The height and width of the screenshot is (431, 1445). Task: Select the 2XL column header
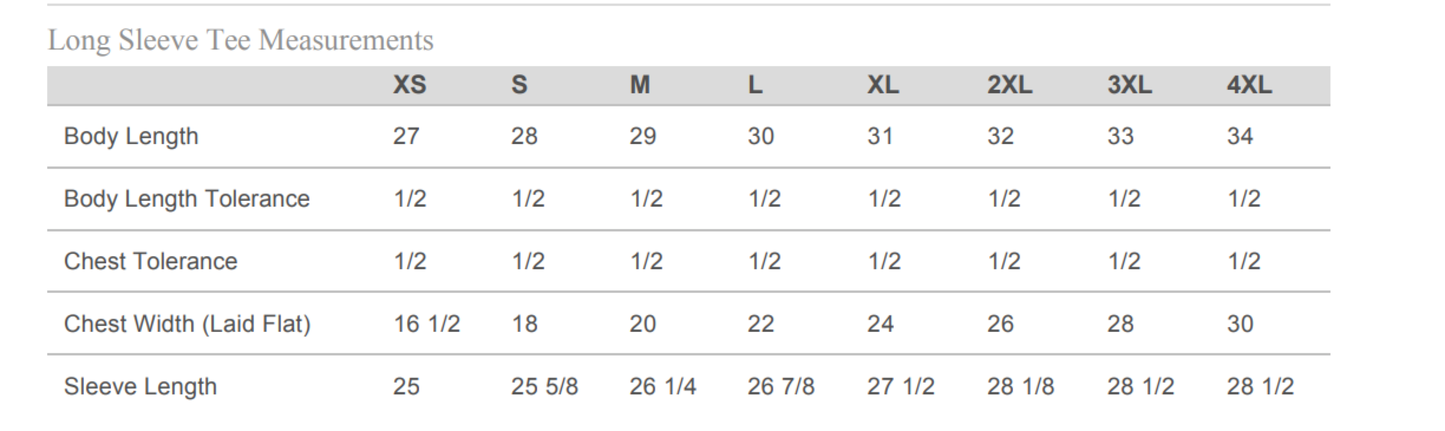(x=1009, y=86)
